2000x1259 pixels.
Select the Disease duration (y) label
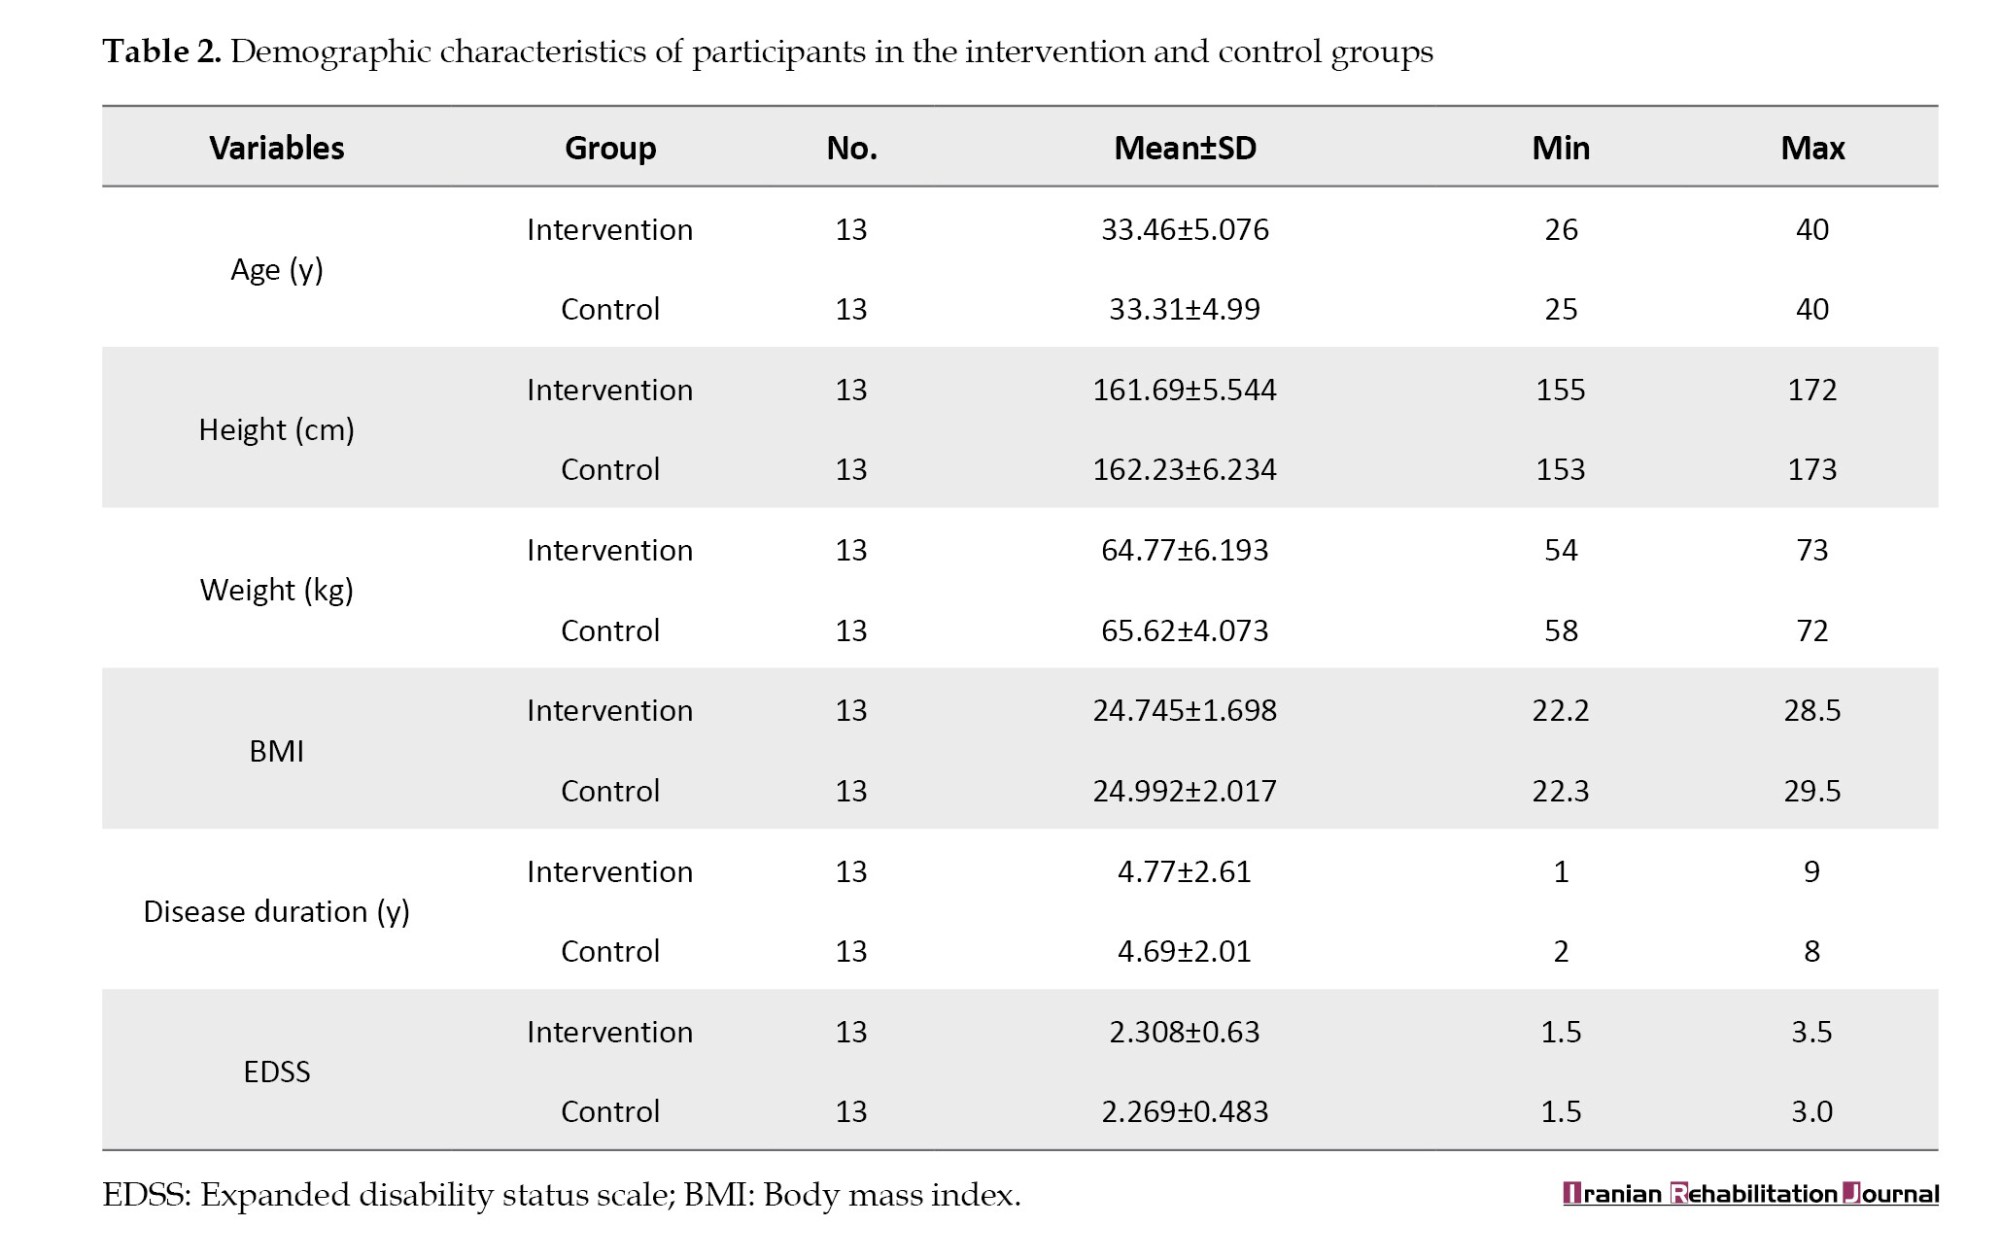tap(276, 911)
